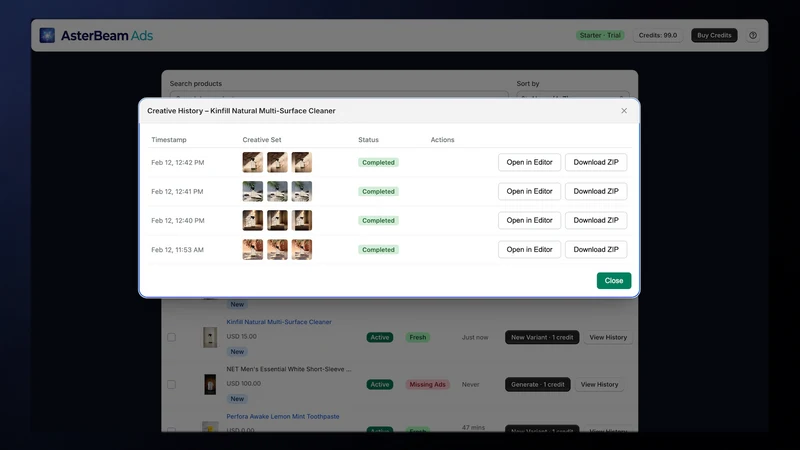Click the Fresh badge on Kinfill cleaner row
The width and height of the screenshot is (800, 450).
tap(417, 337)
